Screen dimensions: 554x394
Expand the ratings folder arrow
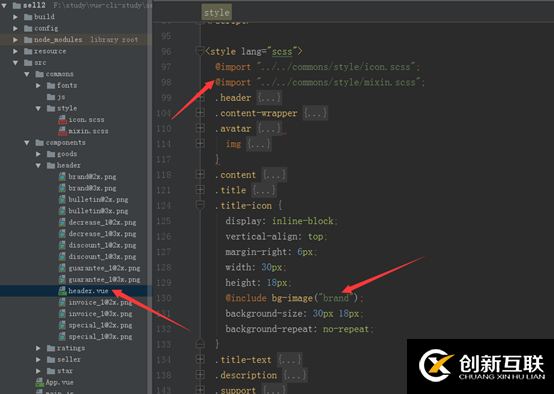click(38, 348)
